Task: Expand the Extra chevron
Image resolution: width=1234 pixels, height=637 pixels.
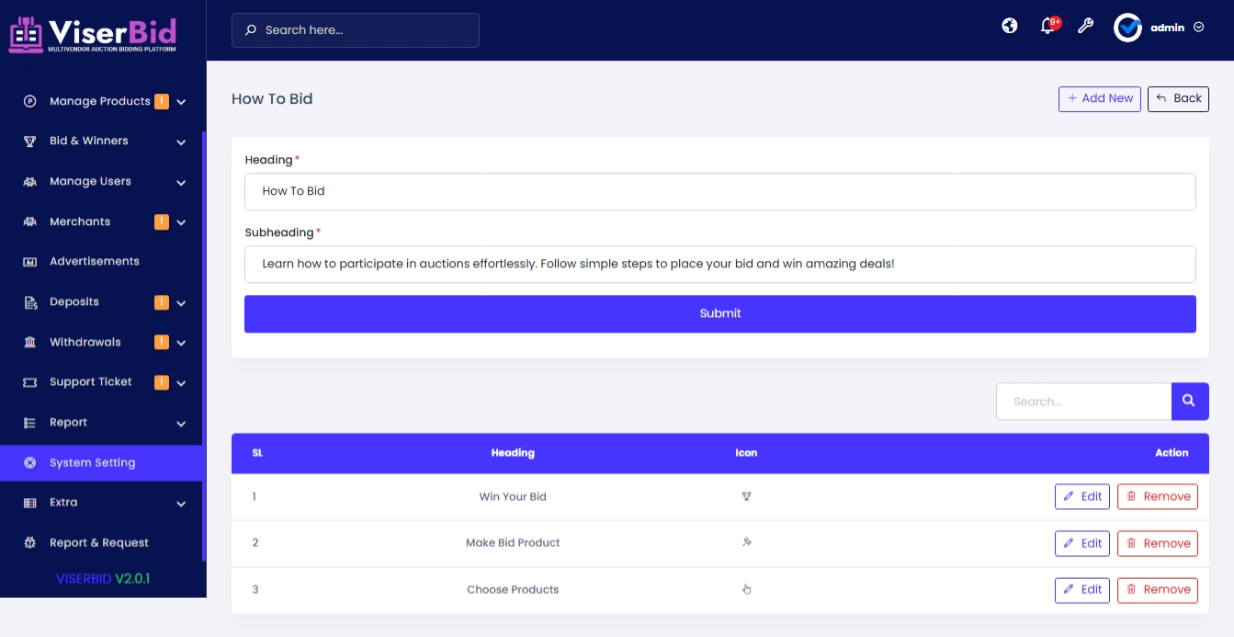Action: [x=181, y=504]
